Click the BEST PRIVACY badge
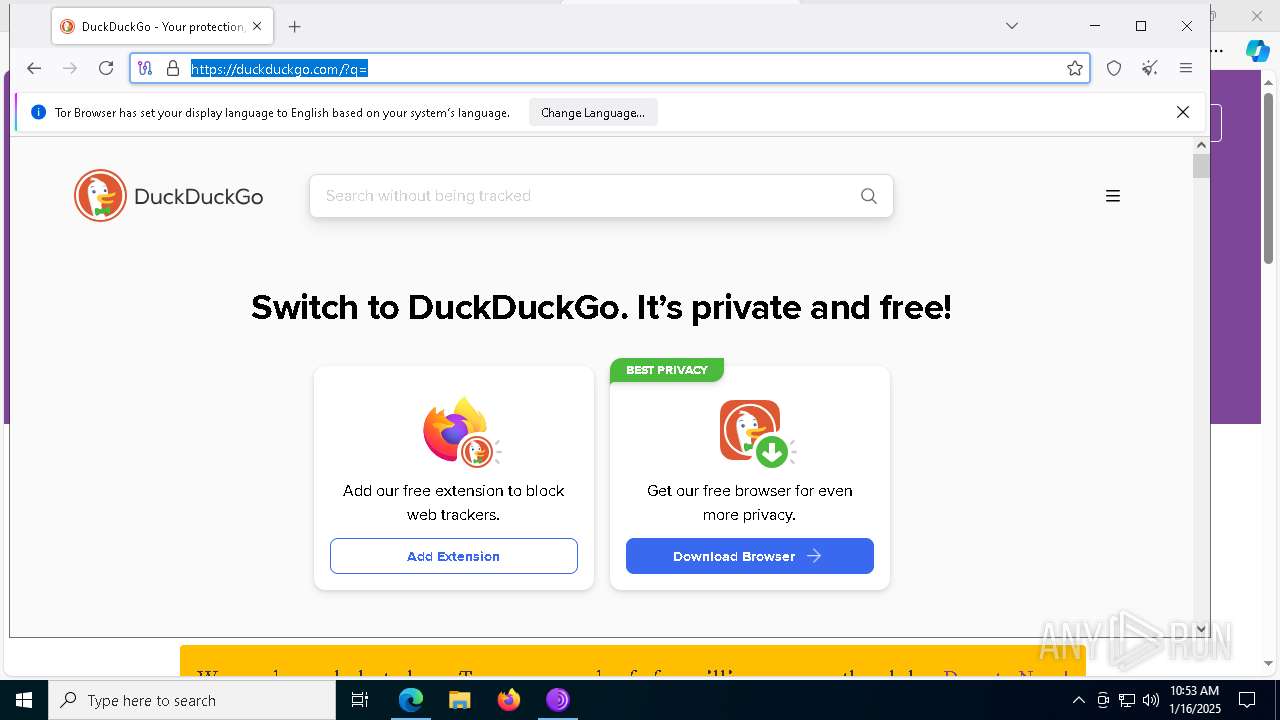 pos(667,370)
